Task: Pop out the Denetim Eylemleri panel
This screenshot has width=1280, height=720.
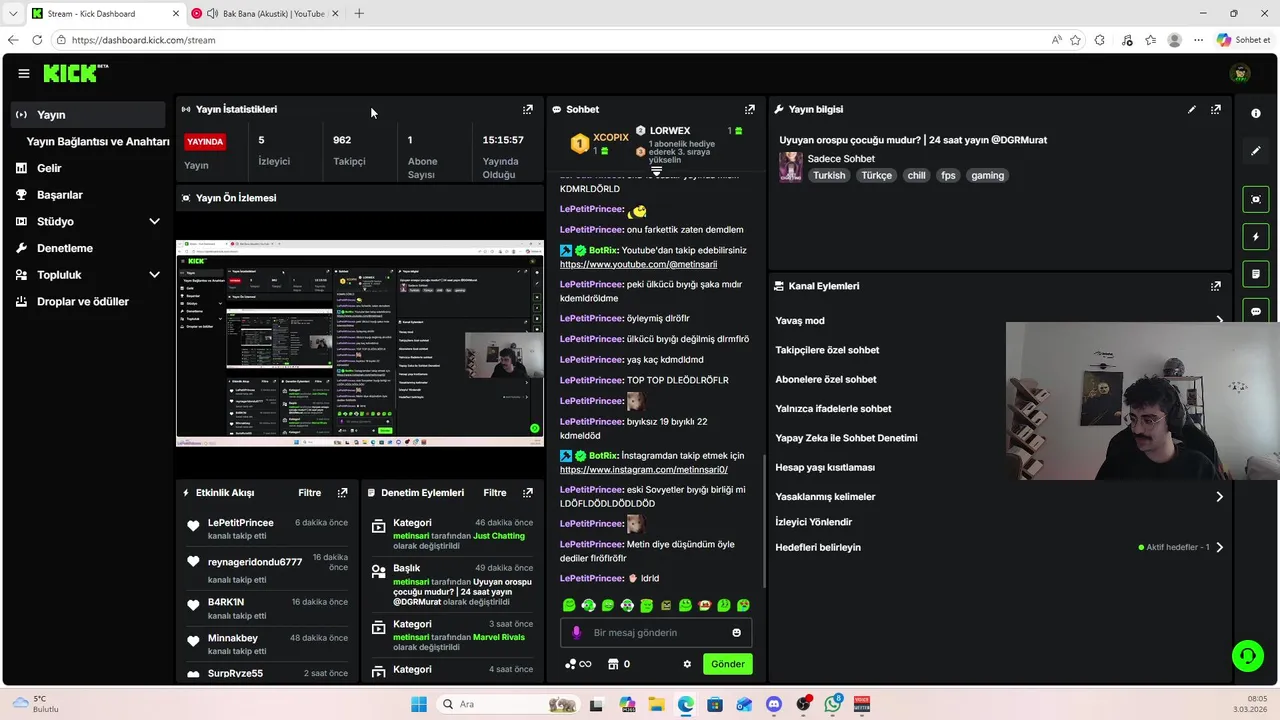Action: pos(528,493)
